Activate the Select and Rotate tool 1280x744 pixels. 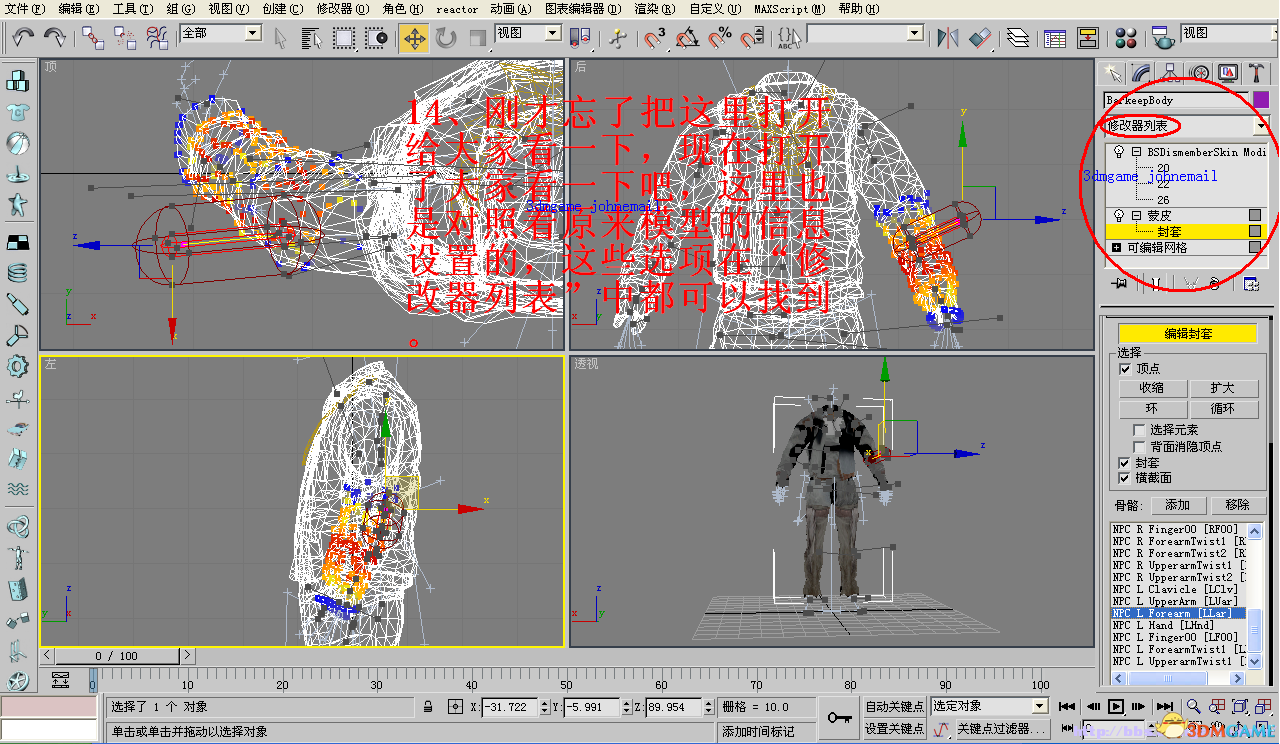[x=446, y=39]
